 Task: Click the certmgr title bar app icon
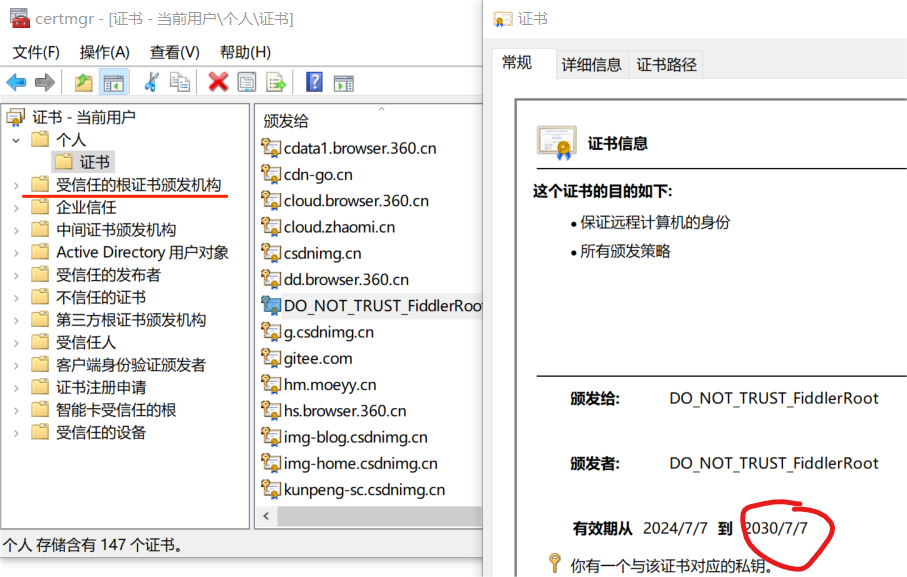tap(20, 19)
